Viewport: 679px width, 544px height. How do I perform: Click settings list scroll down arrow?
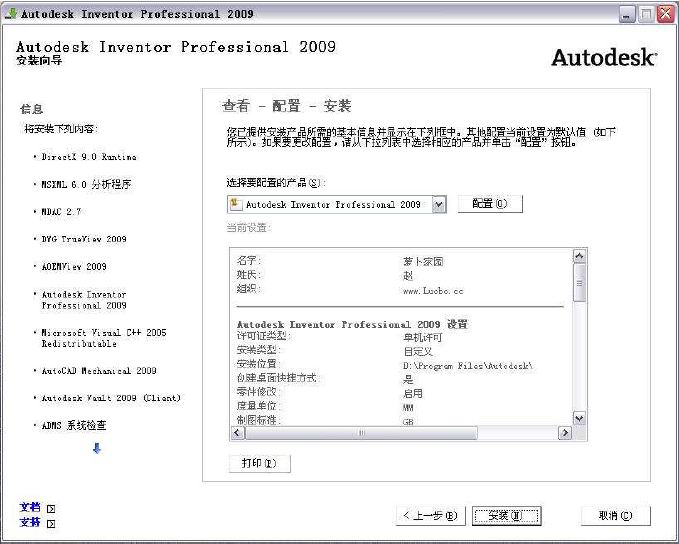tap(579, 418)
